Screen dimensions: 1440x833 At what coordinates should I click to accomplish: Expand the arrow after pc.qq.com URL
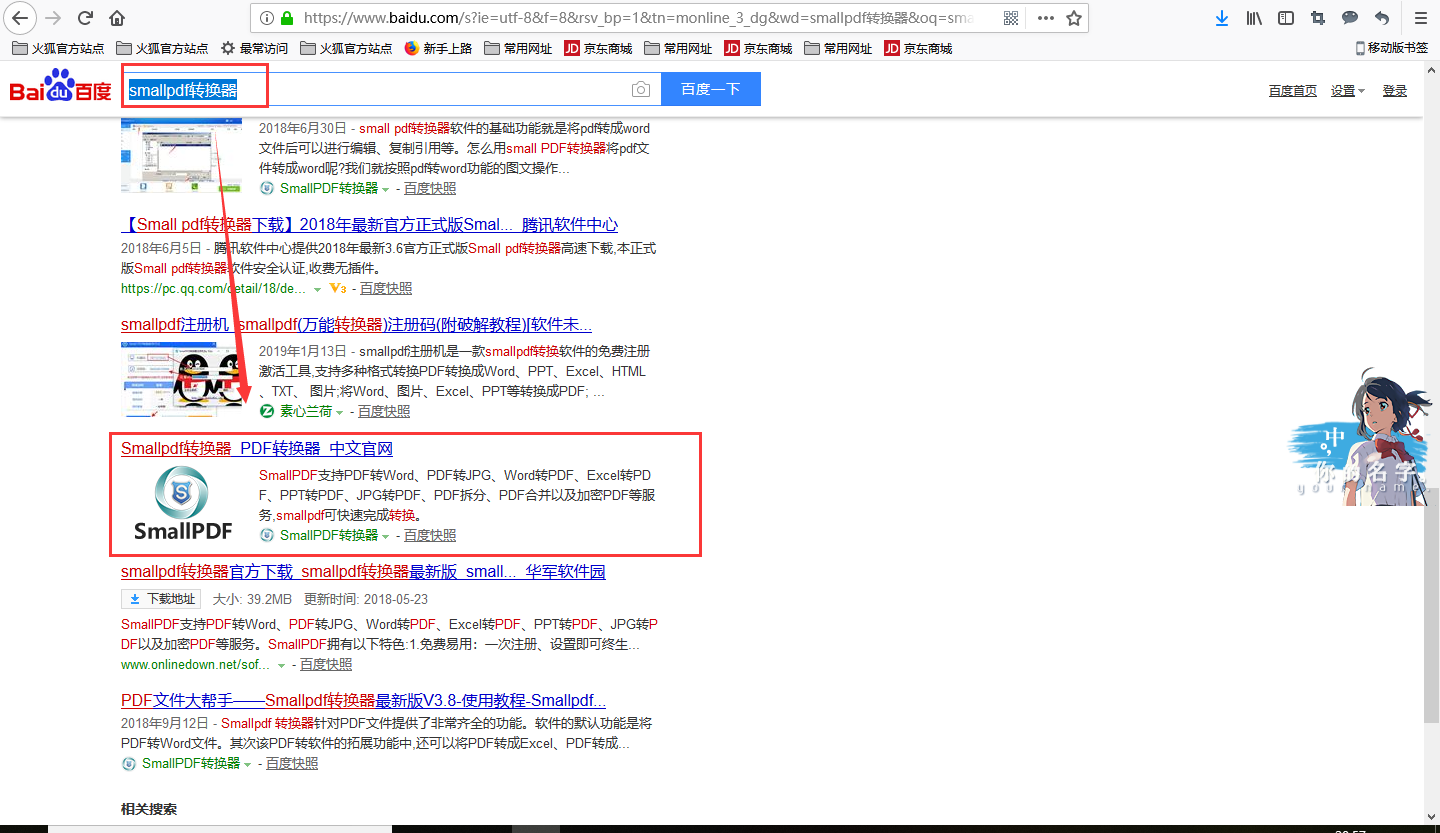pos(318,289)
